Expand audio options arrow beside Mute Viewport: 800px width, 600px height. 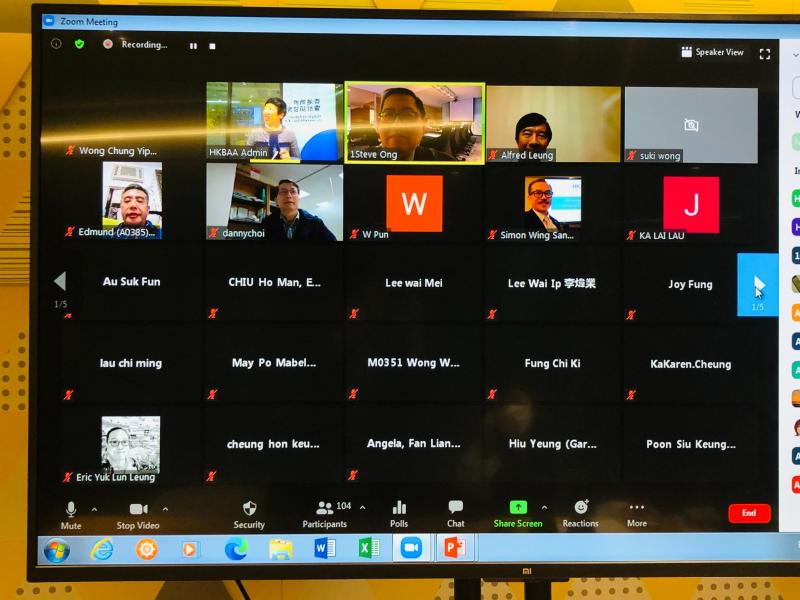click(95, 508)
